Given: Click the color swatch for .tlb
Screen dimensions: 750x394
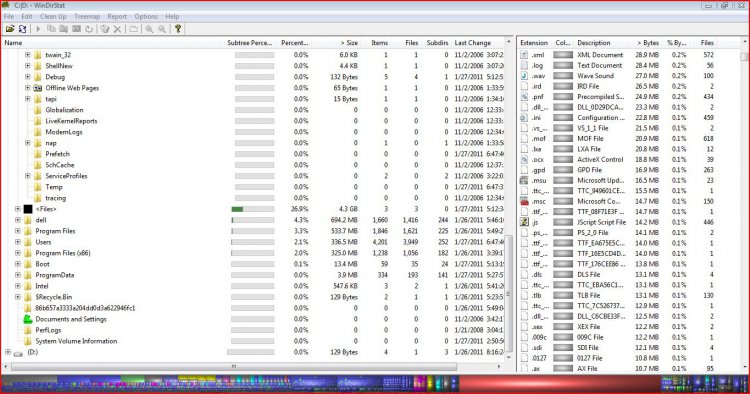Looking at the screenshot, I should click(563, 296).
